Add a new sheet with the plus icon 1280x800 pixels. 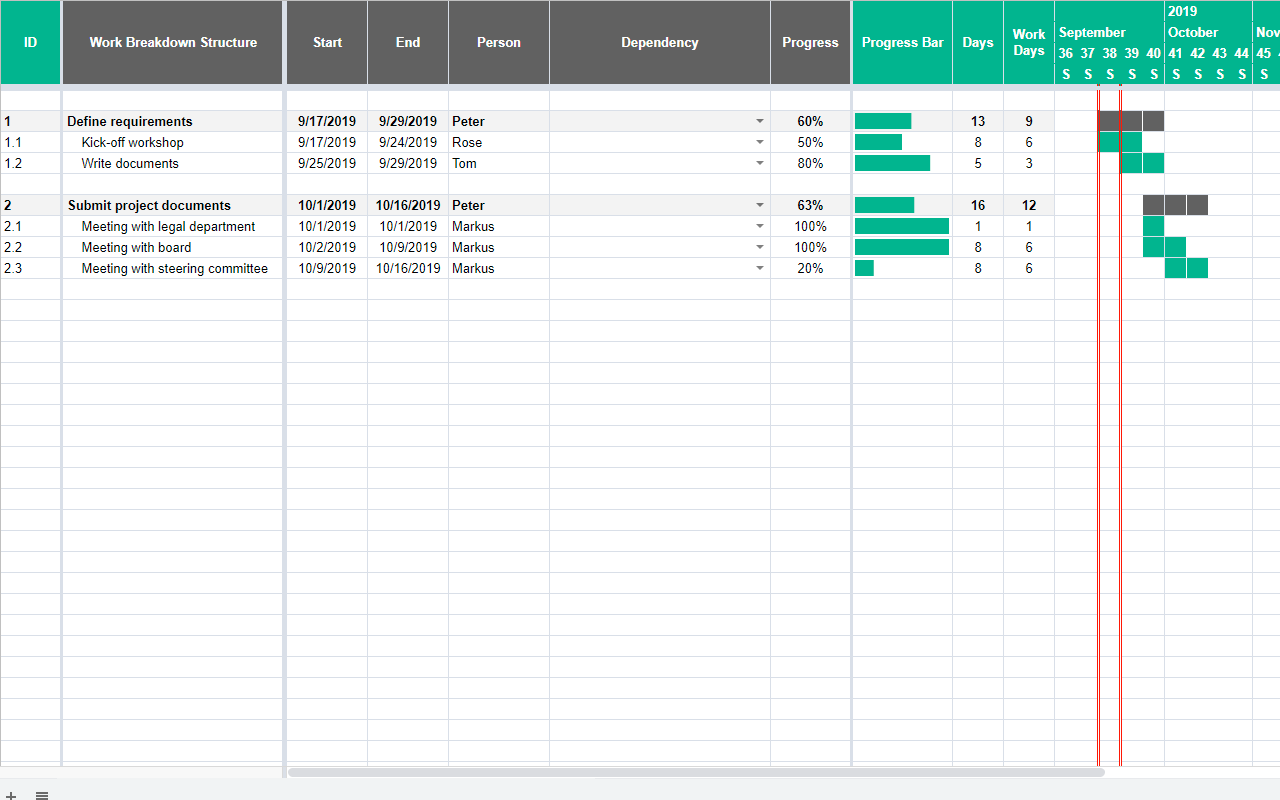(x=11, y=795)
